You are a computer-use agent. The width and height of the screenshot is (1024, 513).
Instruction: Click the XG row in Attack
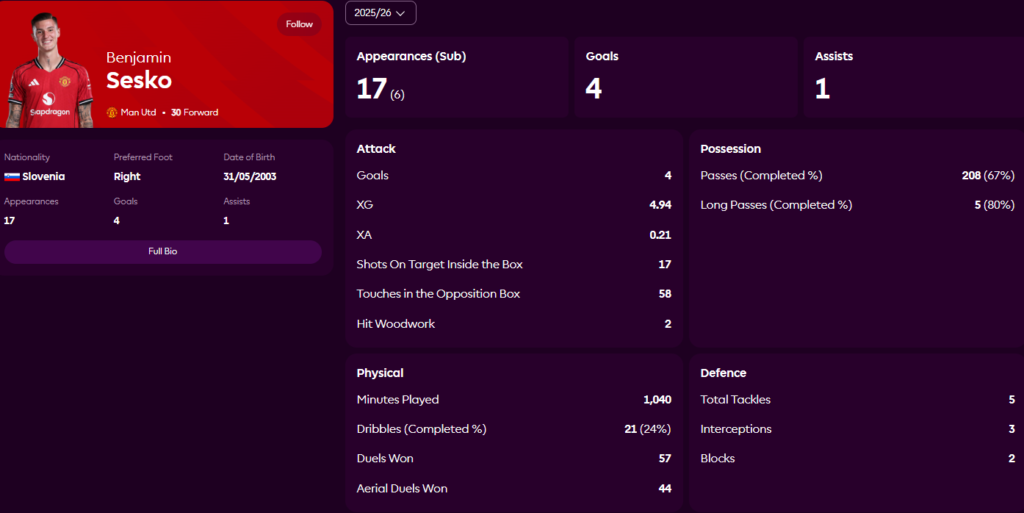pos(513,205)
